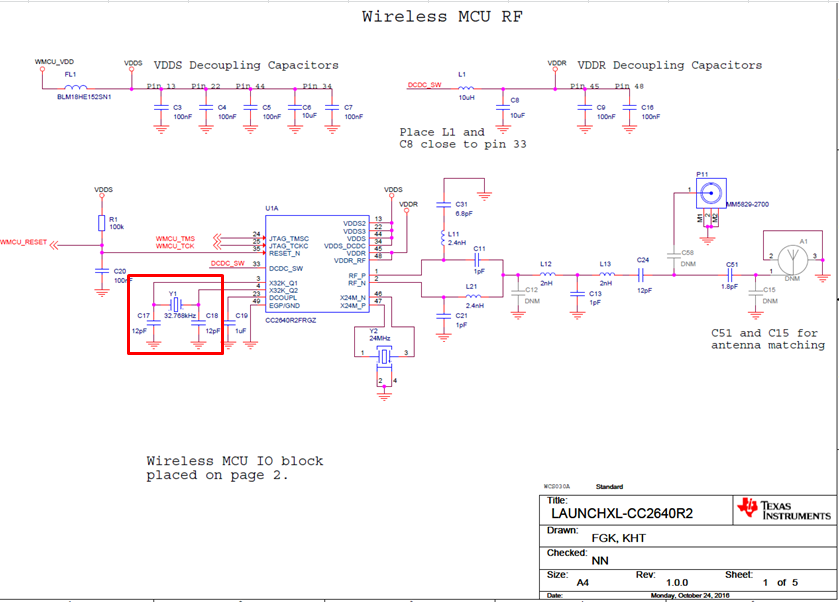Select the C58 DNM capacitor symbol

point(674,256)
